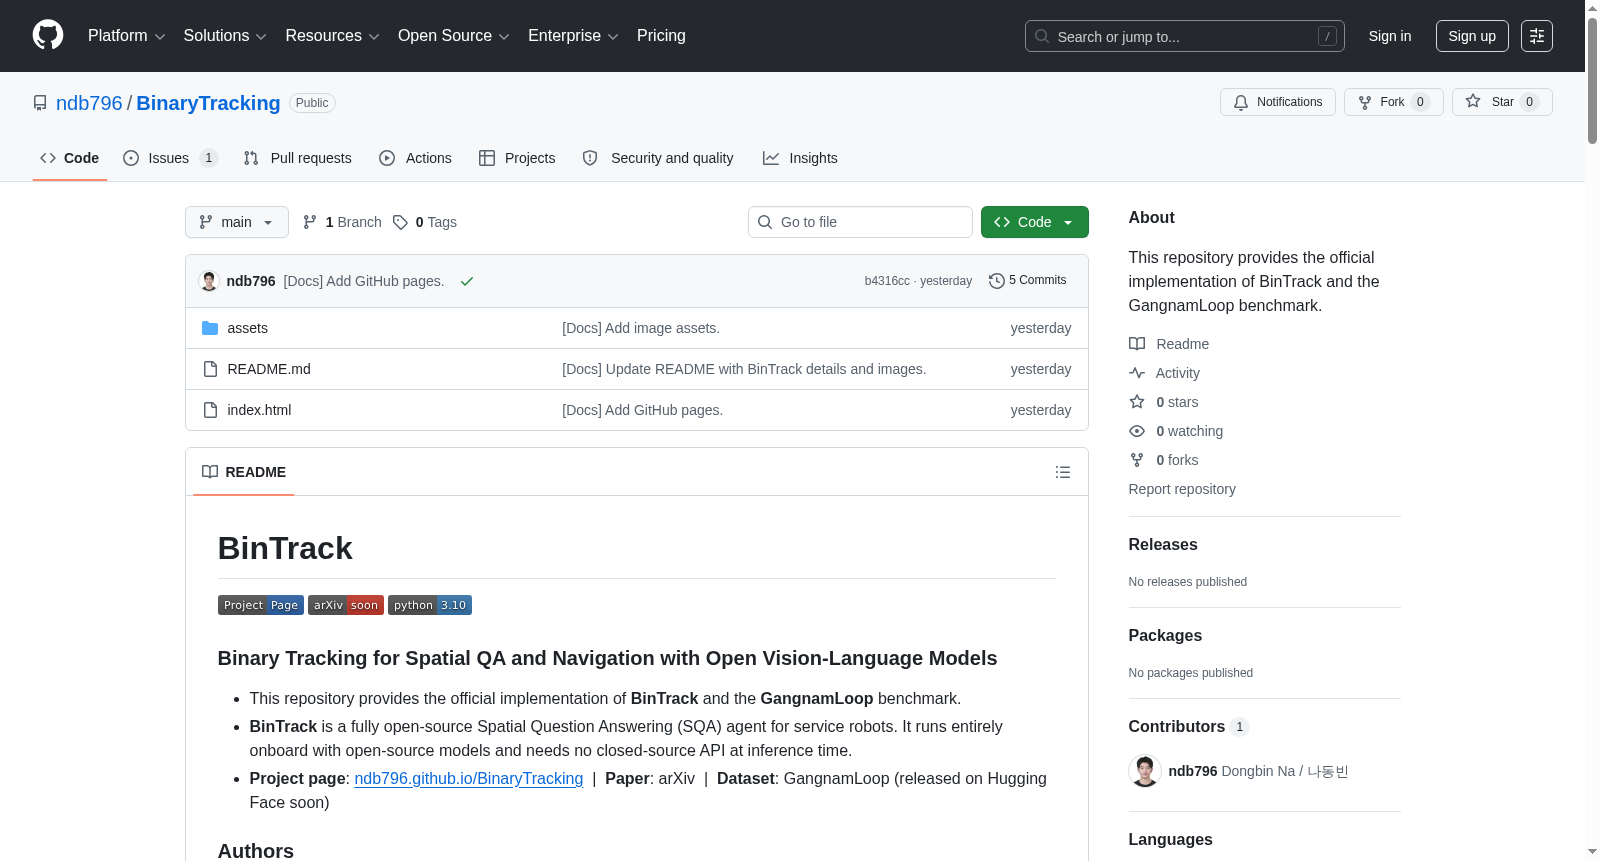Open the Projects tab
This screenshot has width=1600, height=861.
(517, 158)
